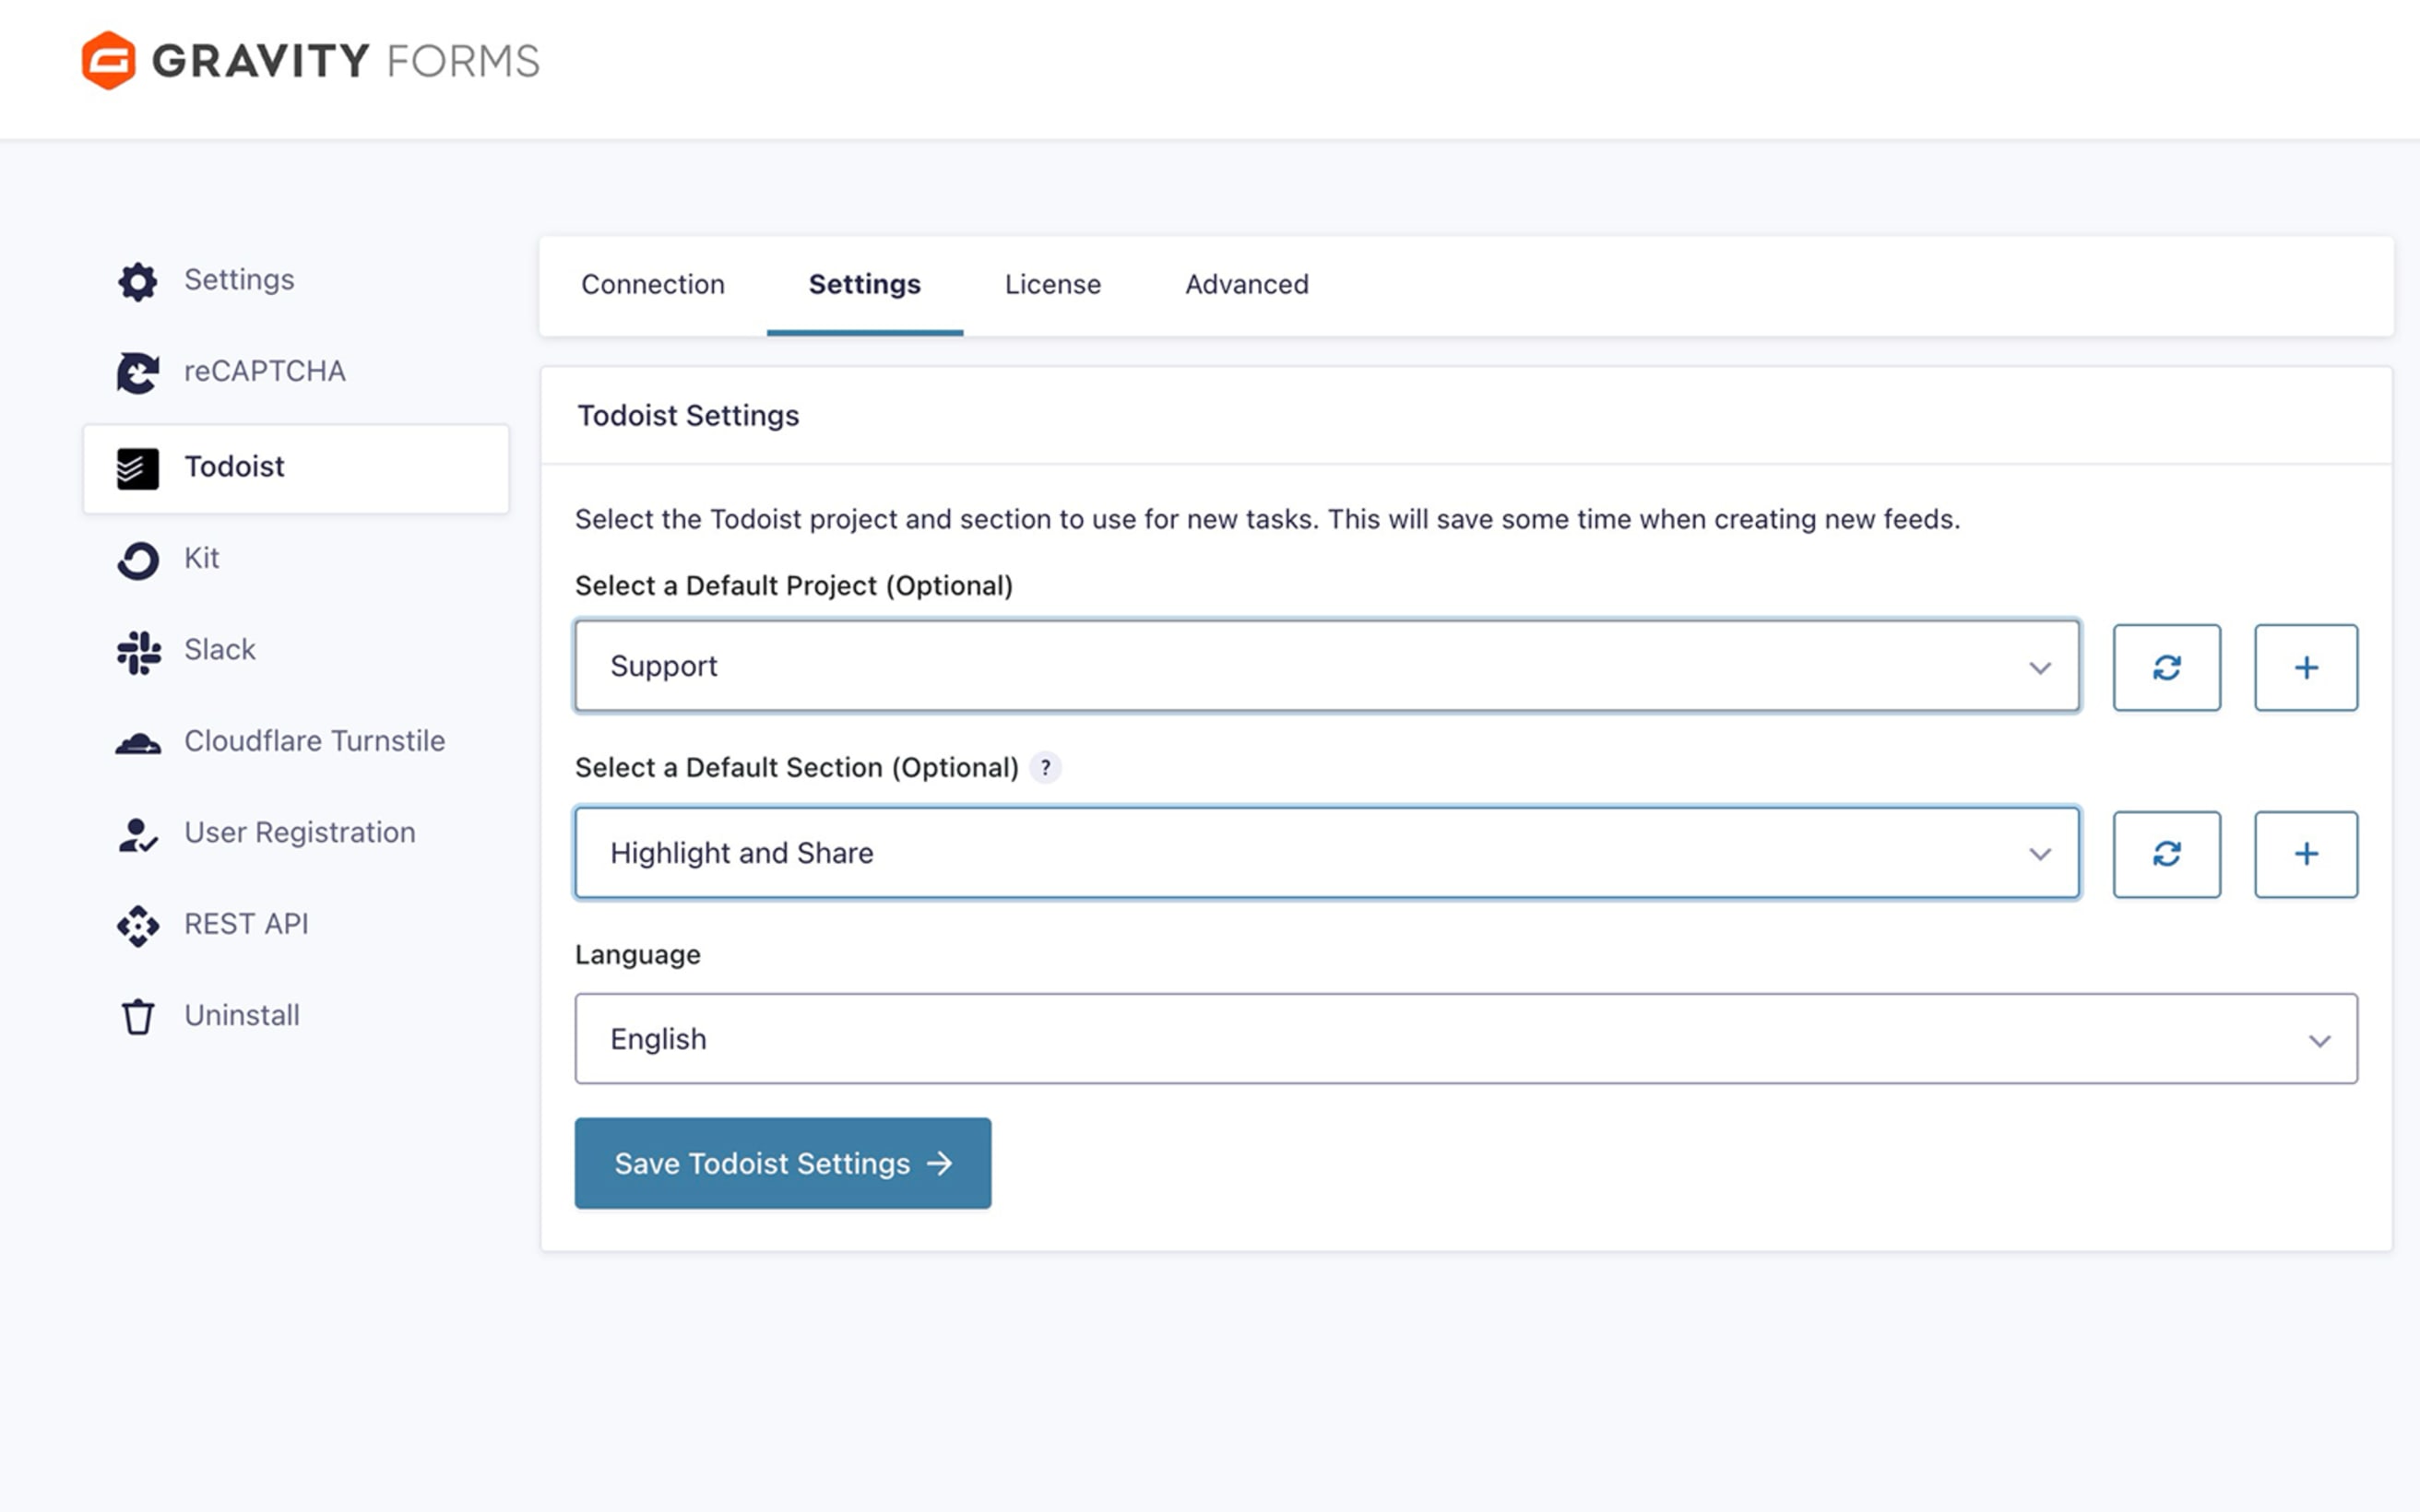2420x1512 pixels.
Task: Click the Slack logo icon
Action: pyautogui.click(x=138, y=651)
